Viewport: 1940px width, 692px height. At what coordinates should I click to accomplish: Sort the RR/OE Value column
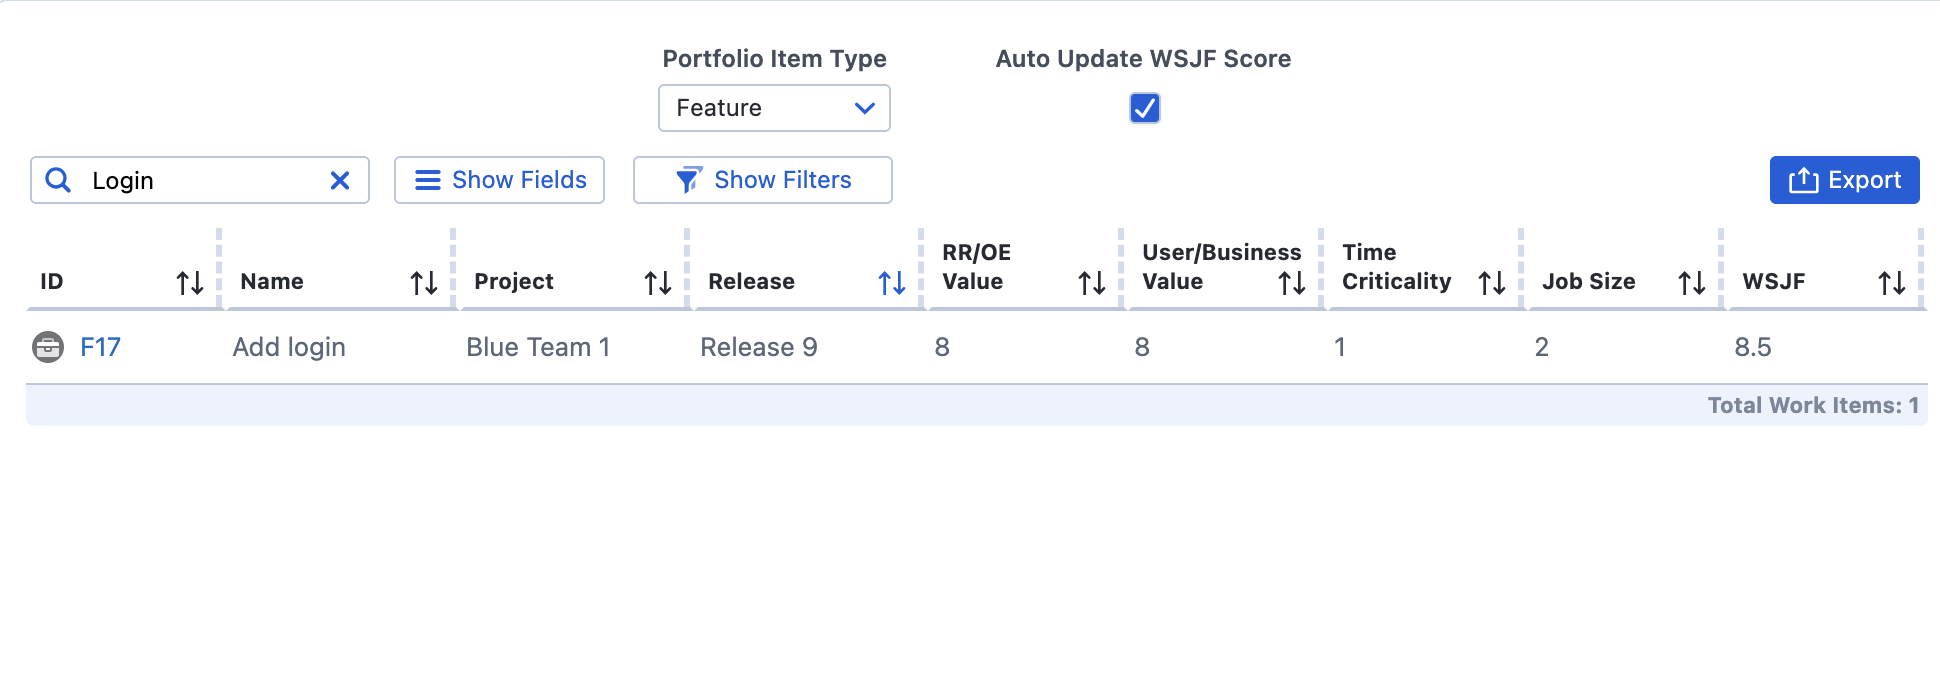point(1092,282)
